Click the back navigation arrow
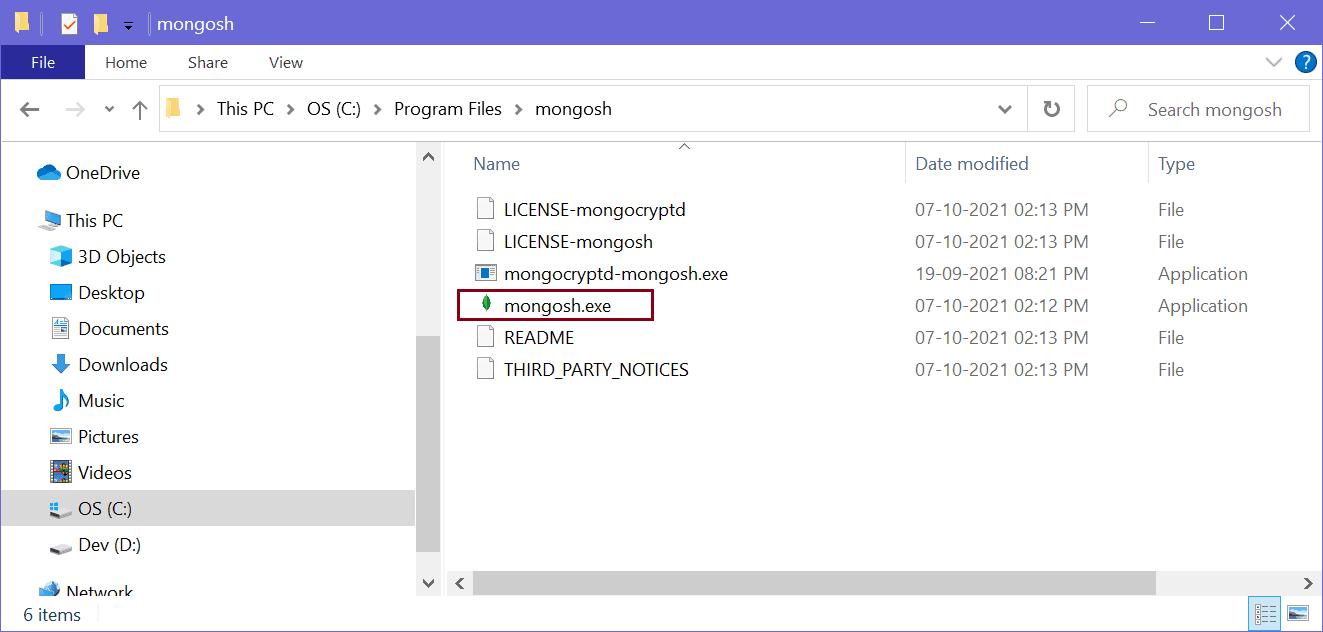The image size is (1323, 632). click(29, 108)
